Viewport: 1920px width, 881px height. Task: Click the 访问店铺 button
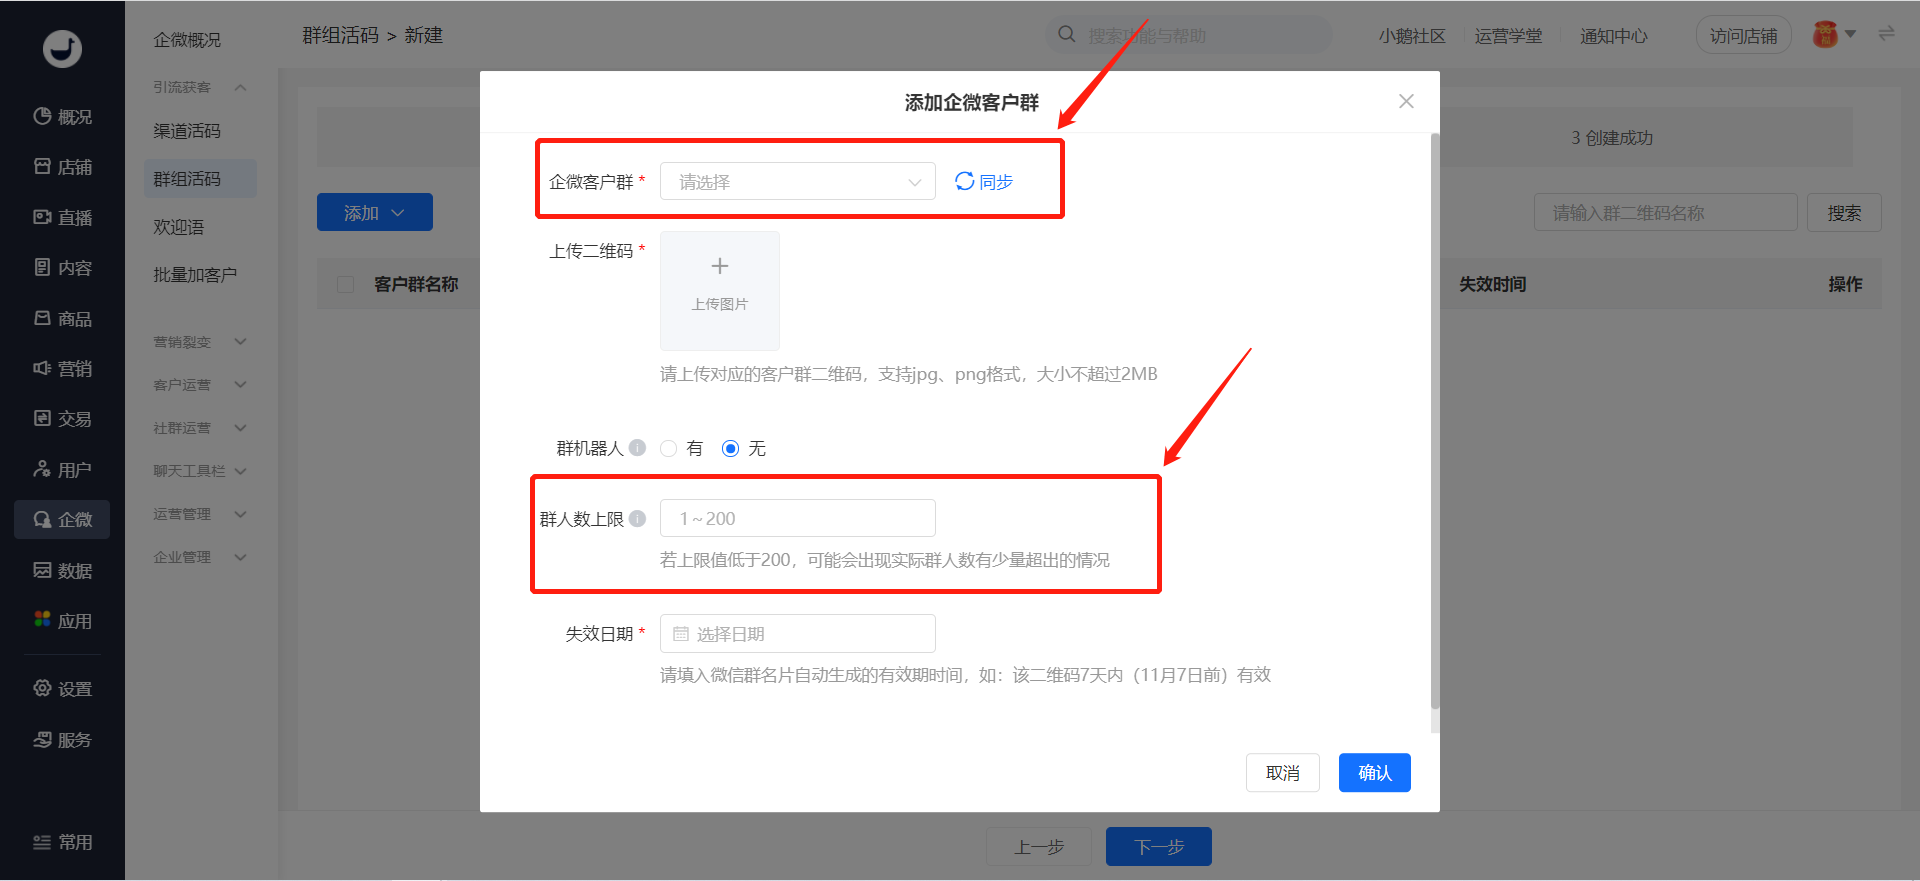pos(1743,35)
